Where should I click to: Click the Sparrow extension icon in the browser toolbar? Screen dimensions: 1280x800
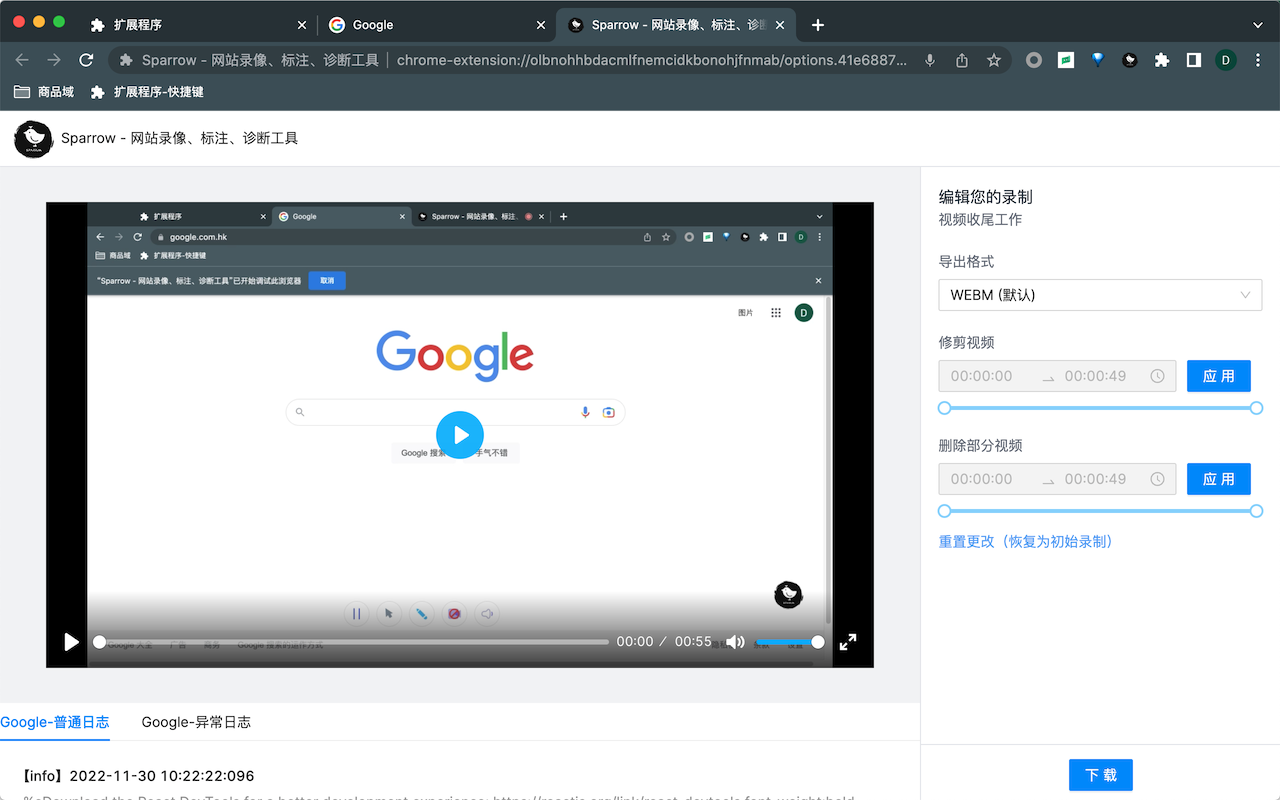(1129, 60)
